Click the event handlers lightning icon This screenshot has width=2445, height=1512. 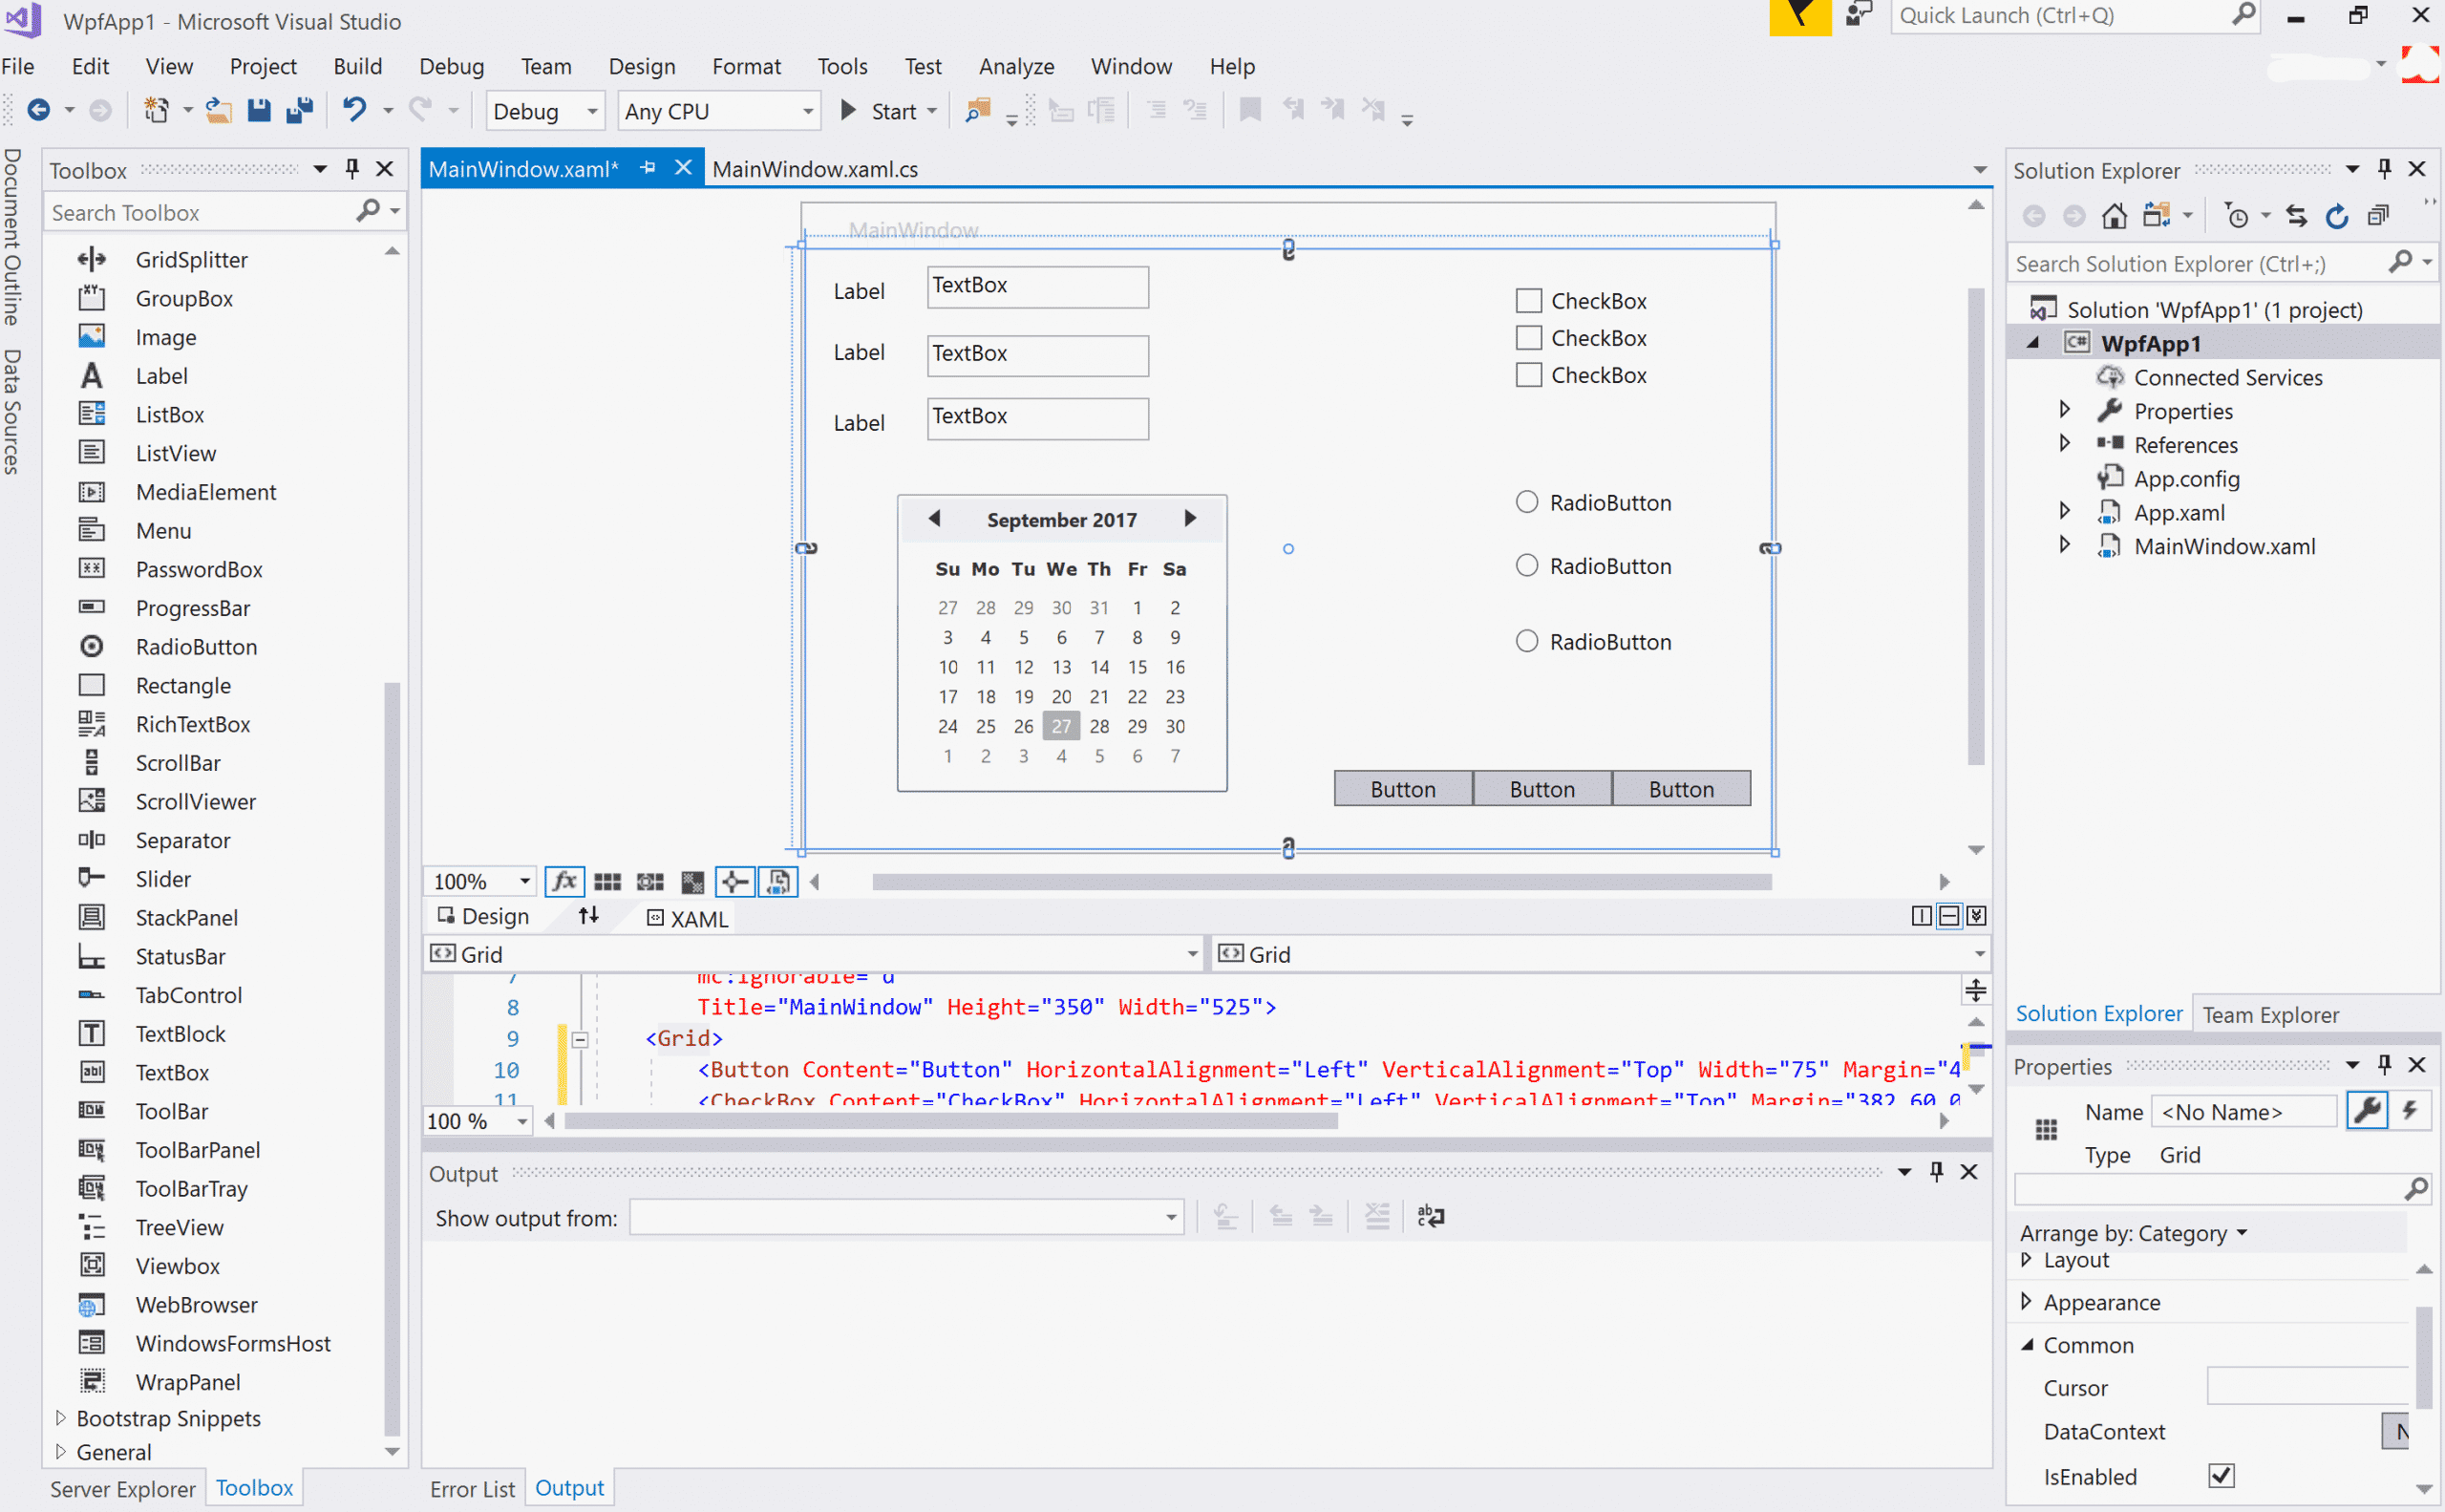click(x=2410, y=1110)
